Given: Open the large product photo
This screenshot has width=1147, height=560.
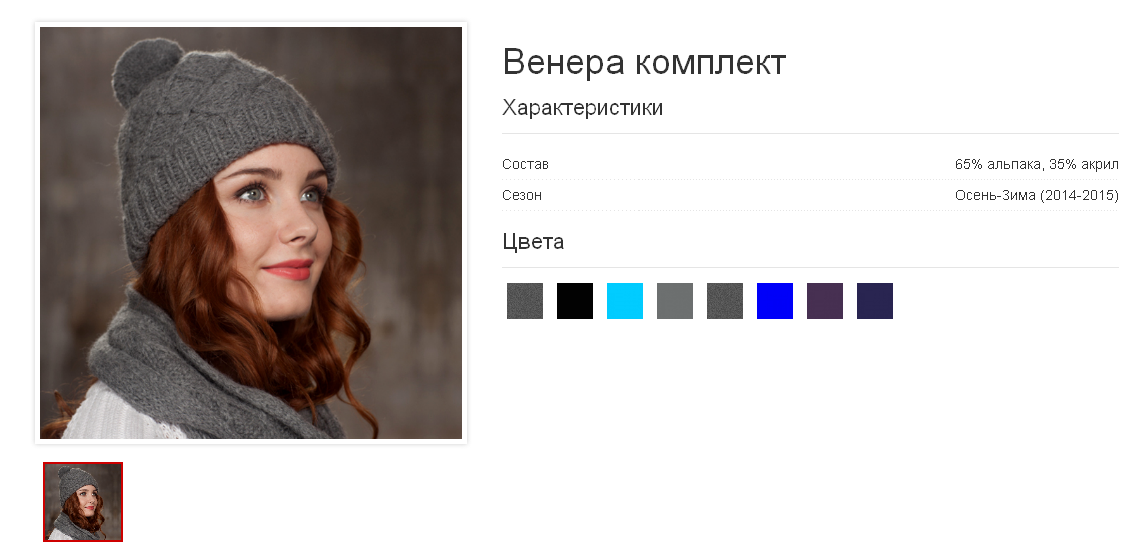Looking at the screenshot, I should [x=251, y=233].
